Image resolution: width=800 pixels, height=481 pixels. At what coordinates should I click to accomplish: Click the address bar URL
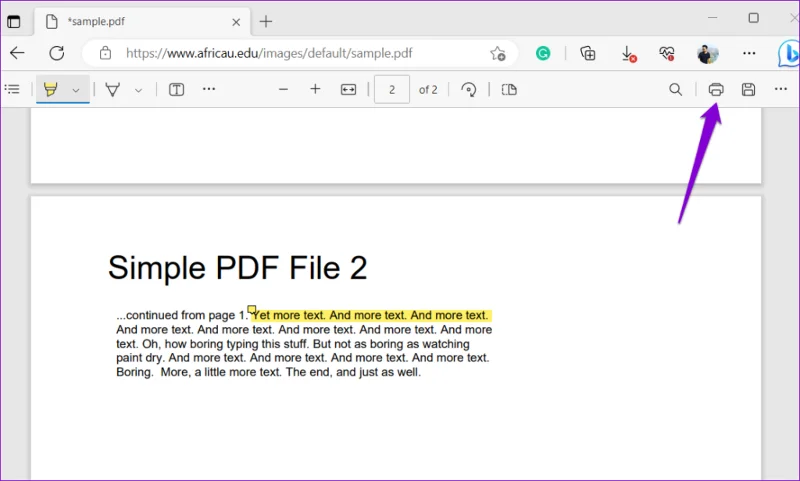(x=269, y=53)
